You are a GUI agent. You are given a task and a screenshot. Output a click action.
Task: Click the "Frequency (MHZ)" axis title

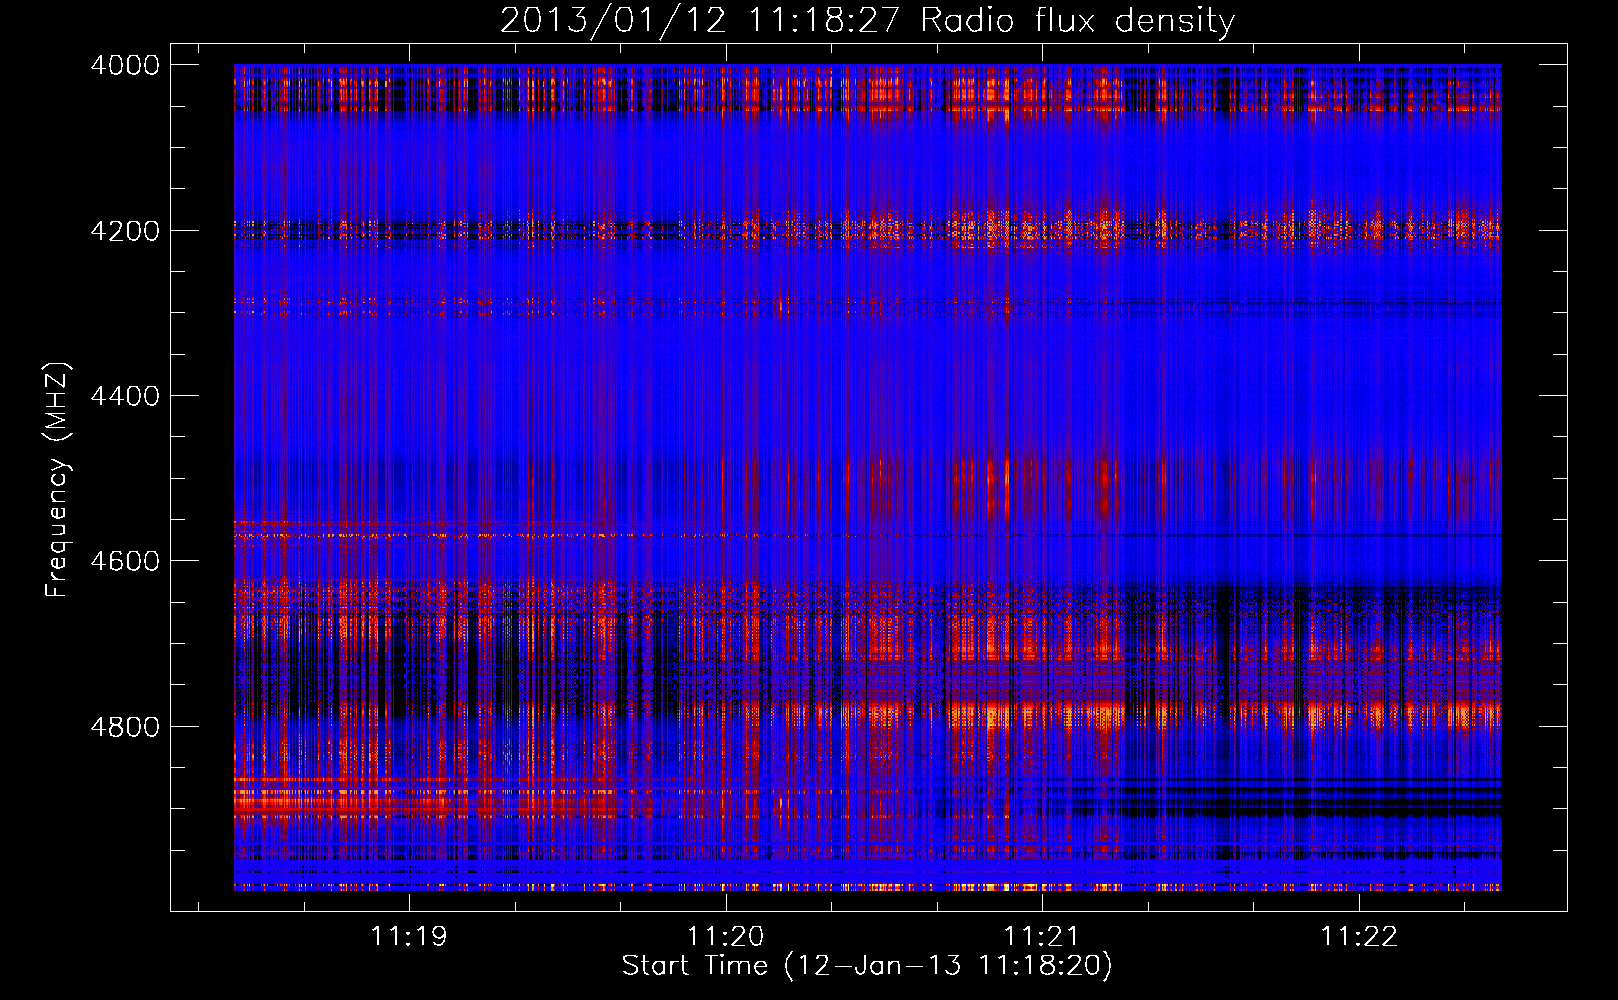coord(57,480)
